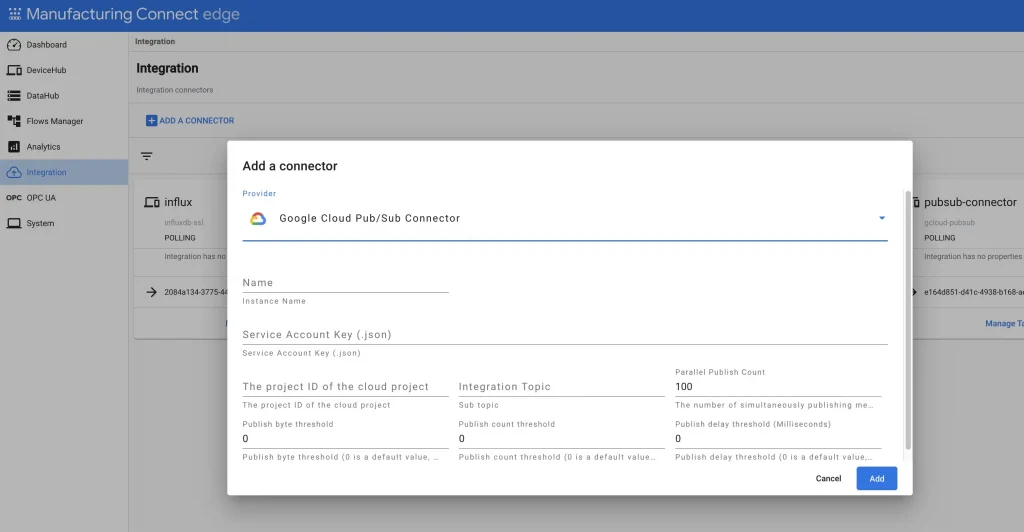Select Integration in sidebar
1024x532 pixels.
[64, 172]
